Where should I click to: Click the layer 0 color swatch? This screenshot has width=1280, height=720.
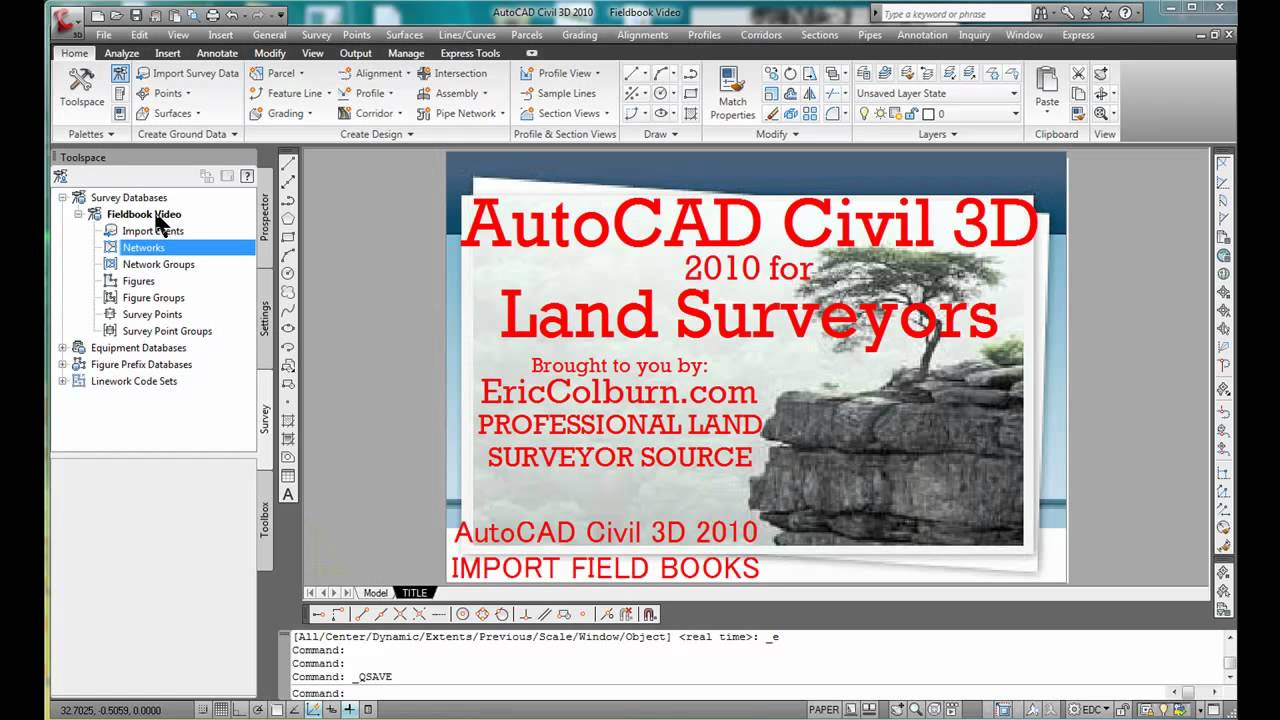[x=928, y=114]
